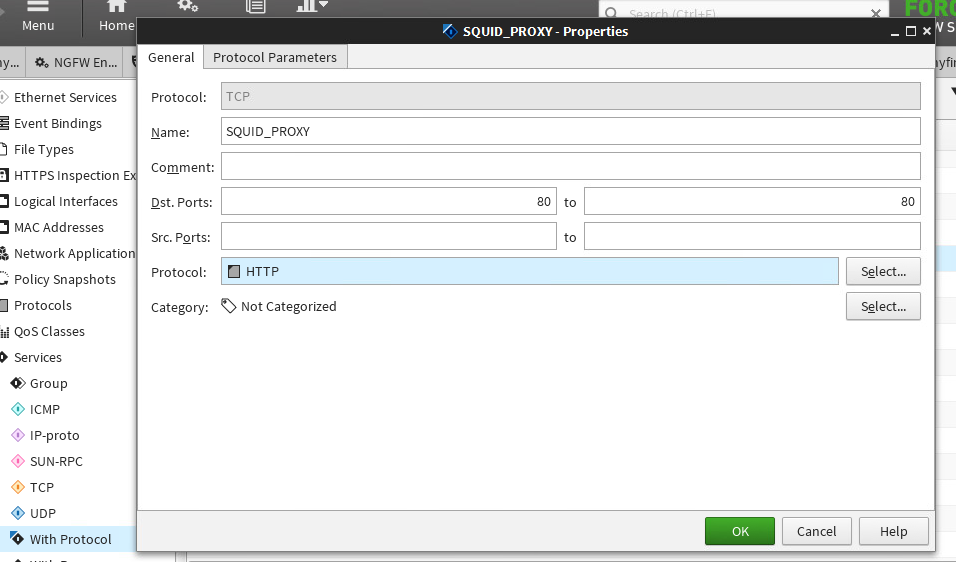Open the UDP services branch
Viewport: 956px width, 562px height.
[43, 514]
